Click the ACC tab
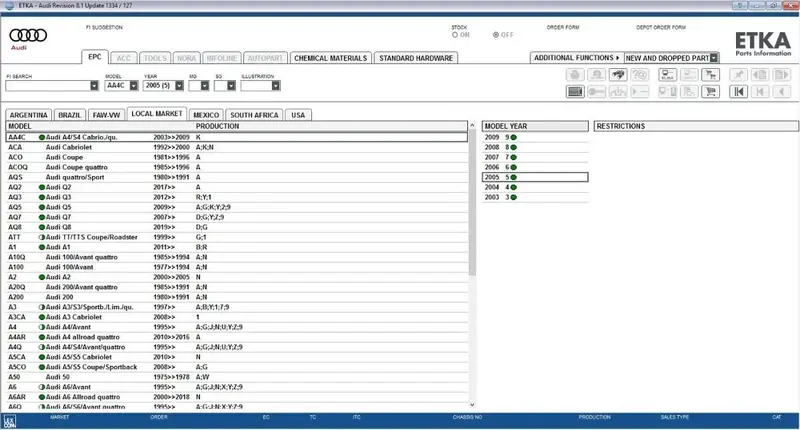Viewport: 800px width, 430px height. point(124,58)
